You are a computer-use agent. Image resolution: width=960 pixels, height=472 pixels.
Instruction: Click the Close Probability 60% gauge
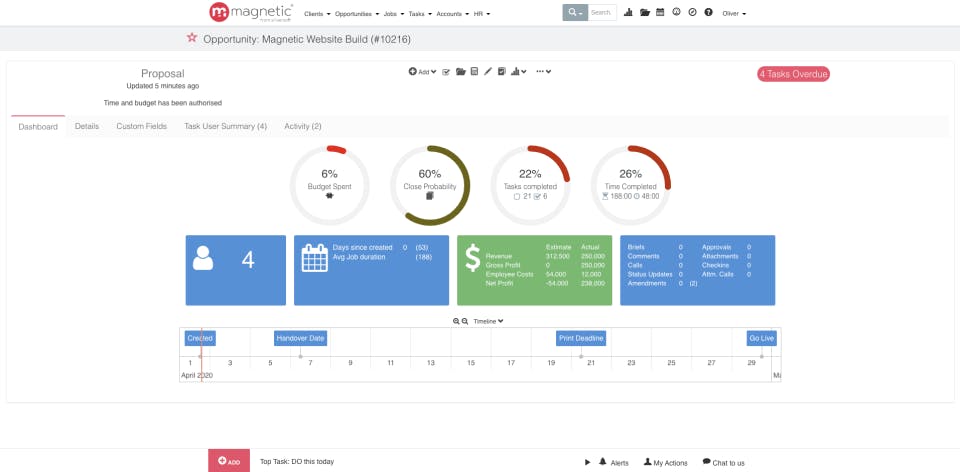pyautogui.click(x=430, y=185)
